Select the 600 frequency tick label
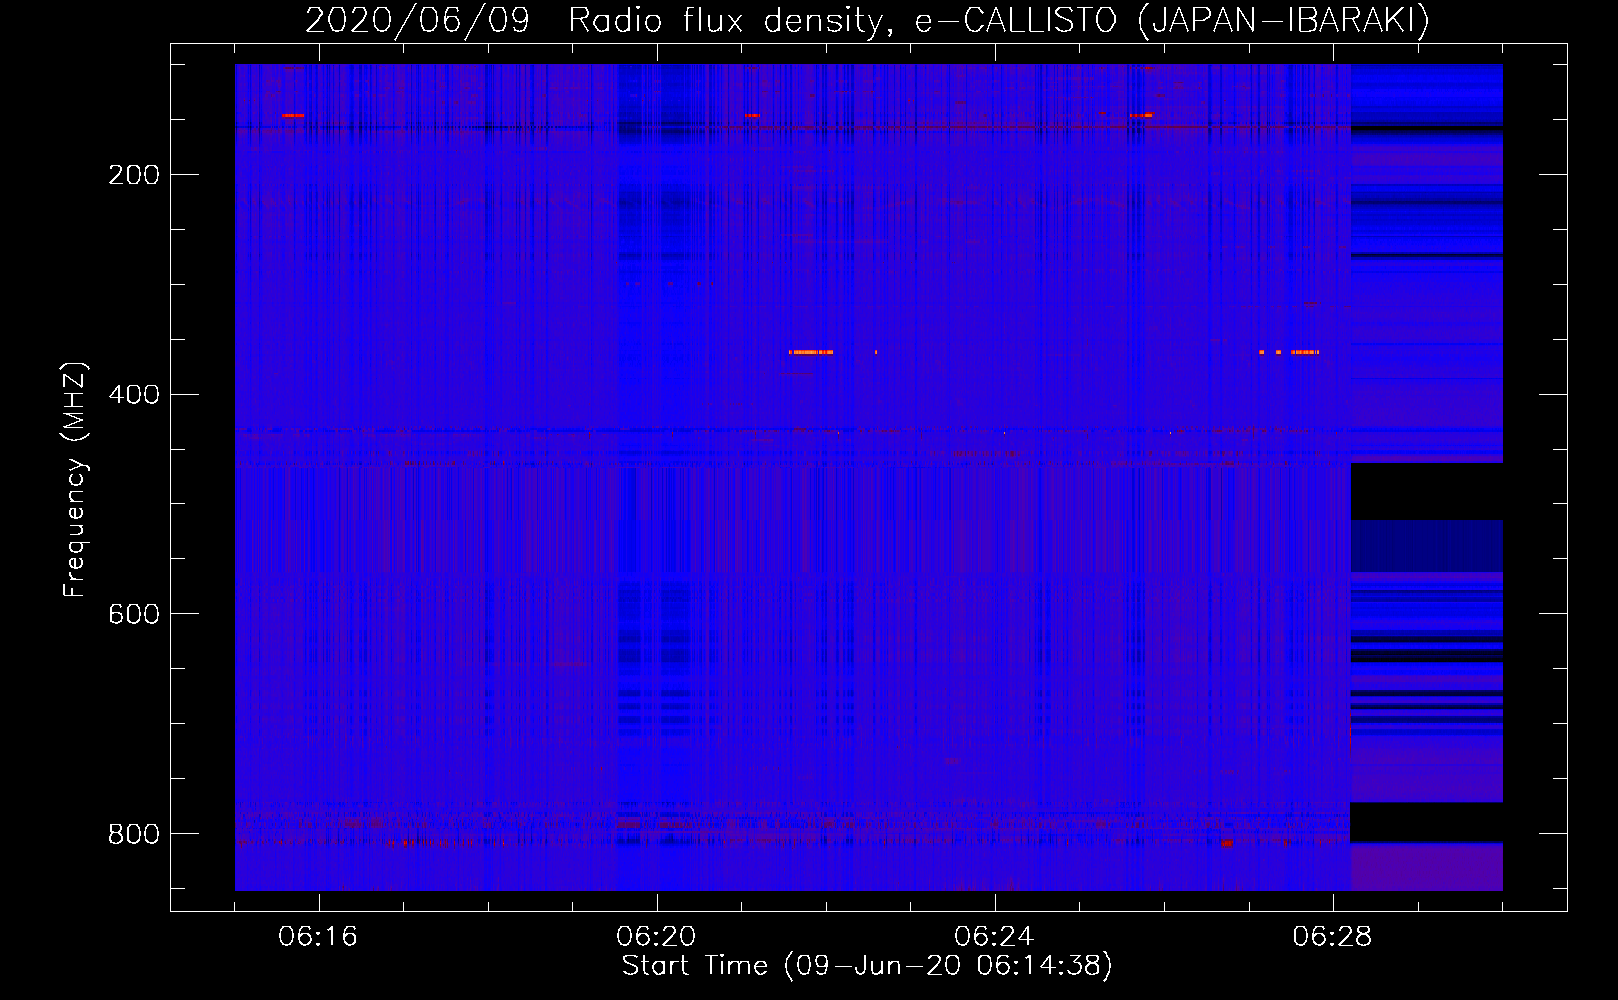The height and width of the screenshot is (1000, 1618). pos(134,614)
